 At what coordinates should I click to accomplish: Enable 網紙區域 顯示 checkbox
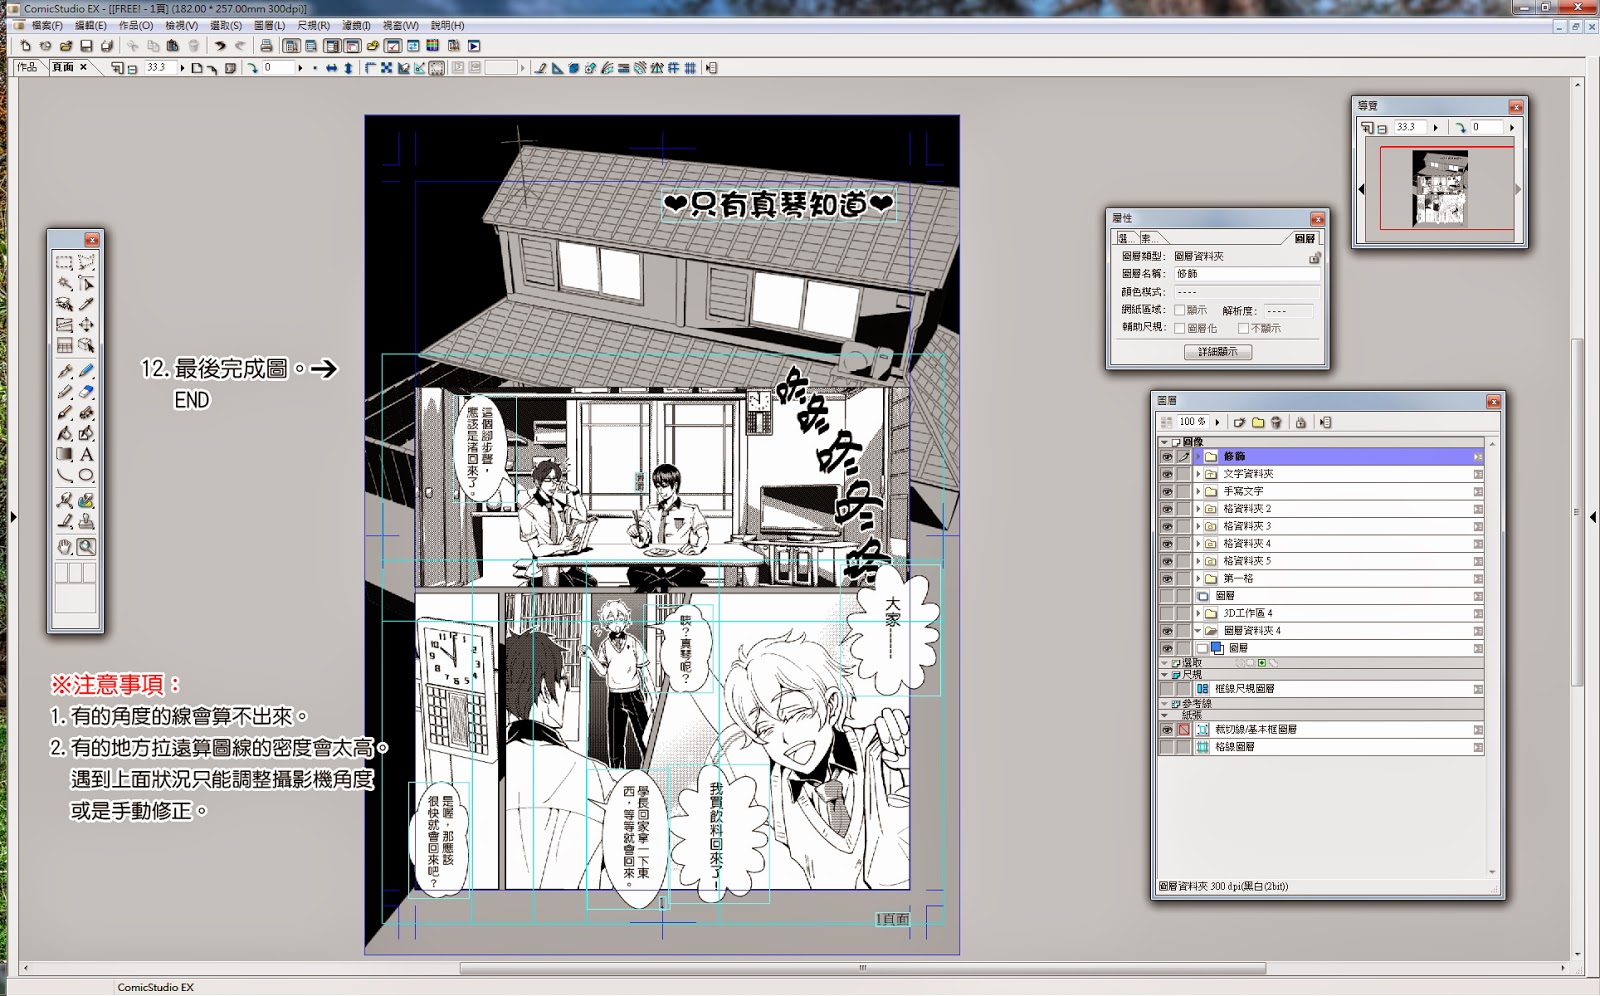point(1180,310)
